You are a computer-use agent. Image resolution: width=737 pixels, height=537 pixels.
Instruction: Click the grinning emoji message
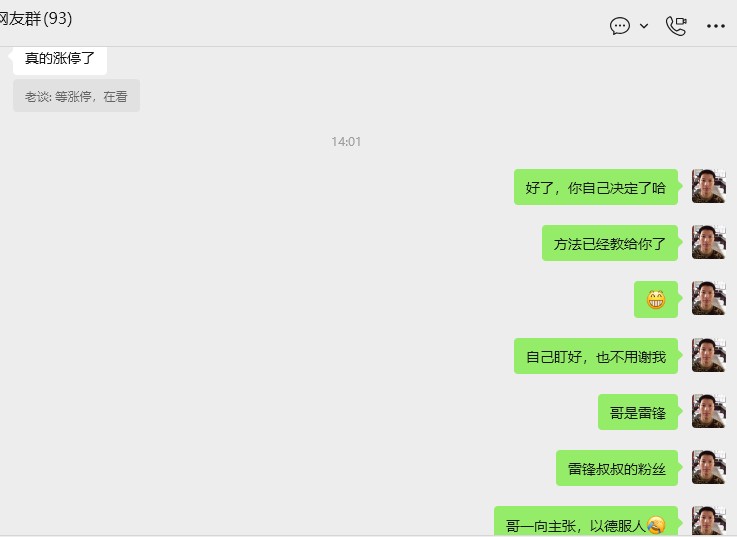point(656,300)
